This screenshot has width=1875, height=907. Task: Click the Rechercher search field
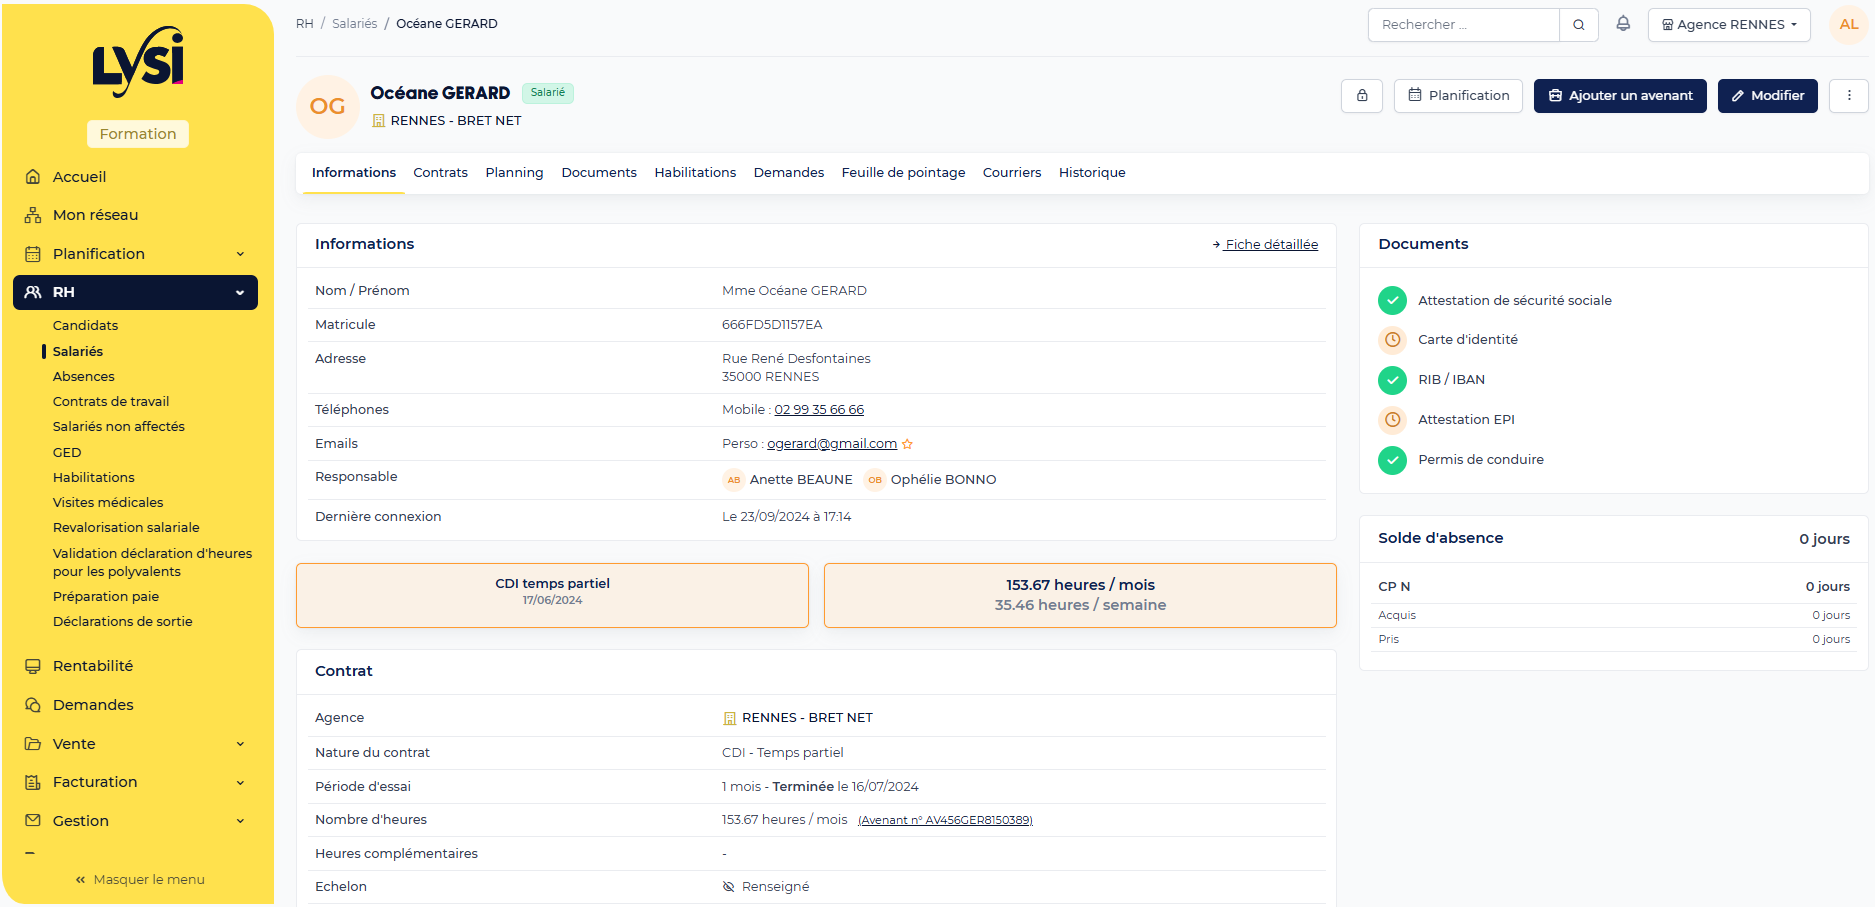coord(1463,25)
